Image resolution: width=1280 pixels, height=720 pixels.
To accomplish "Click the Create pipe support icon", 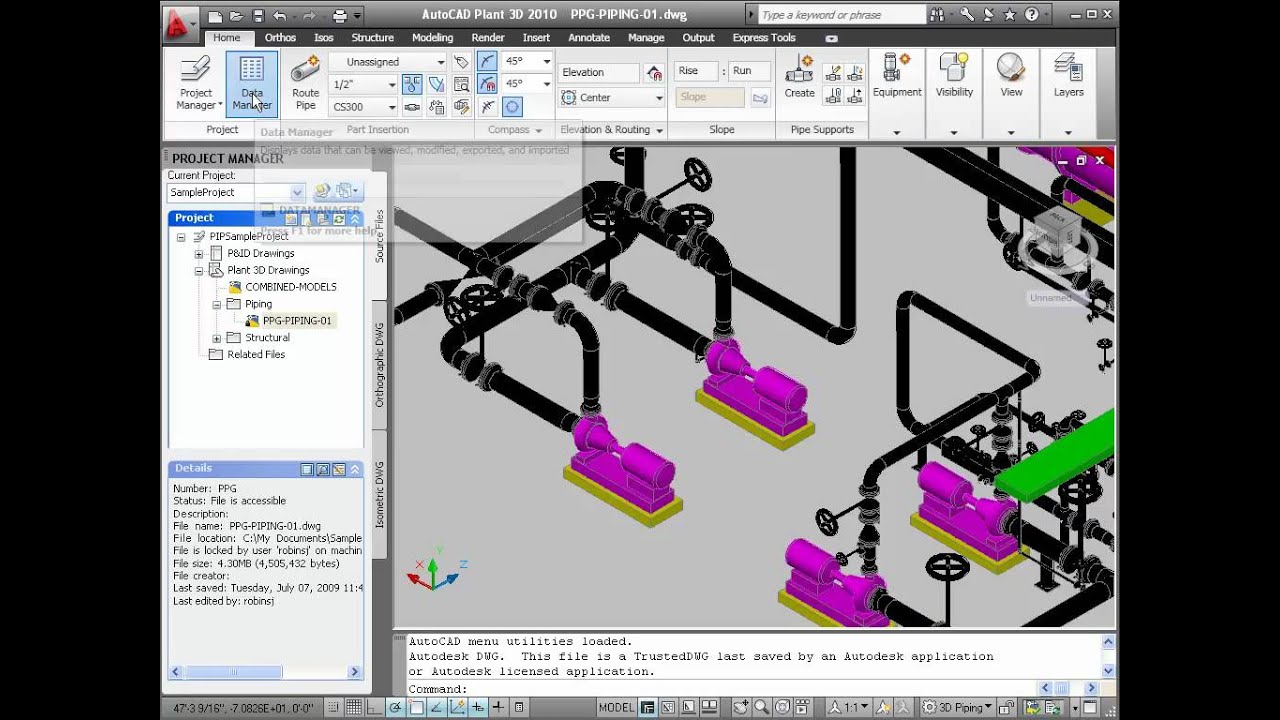I will [x=799, y=77].
